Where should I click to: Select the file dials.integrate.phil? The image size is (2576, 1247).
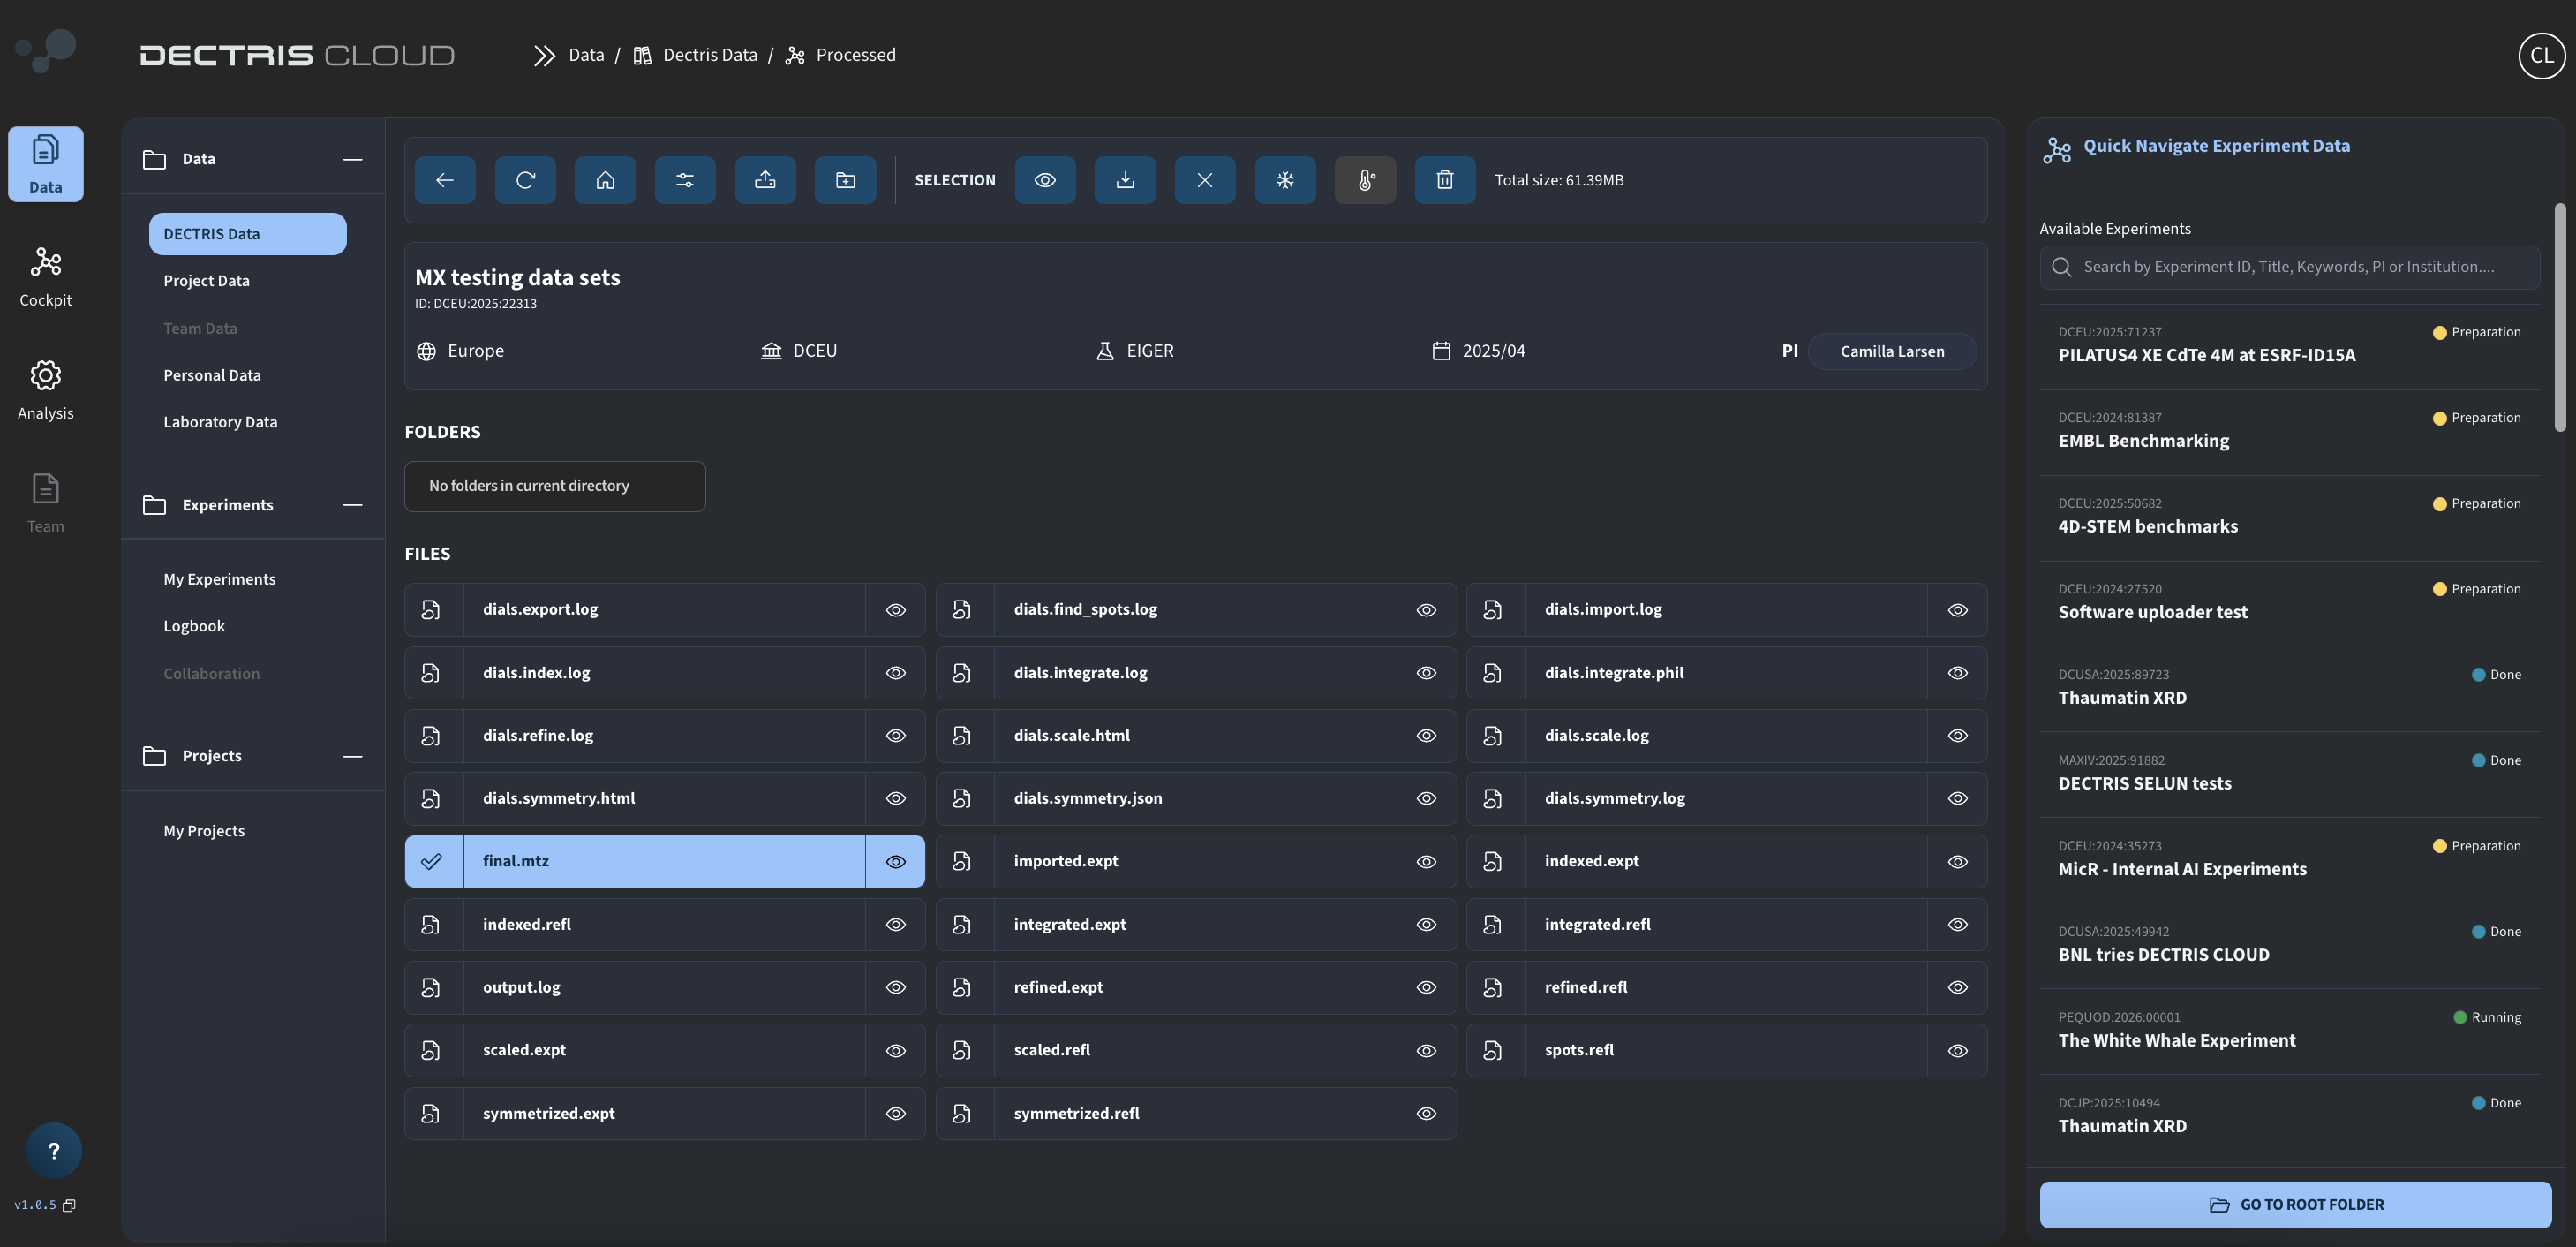(1726, 673)
